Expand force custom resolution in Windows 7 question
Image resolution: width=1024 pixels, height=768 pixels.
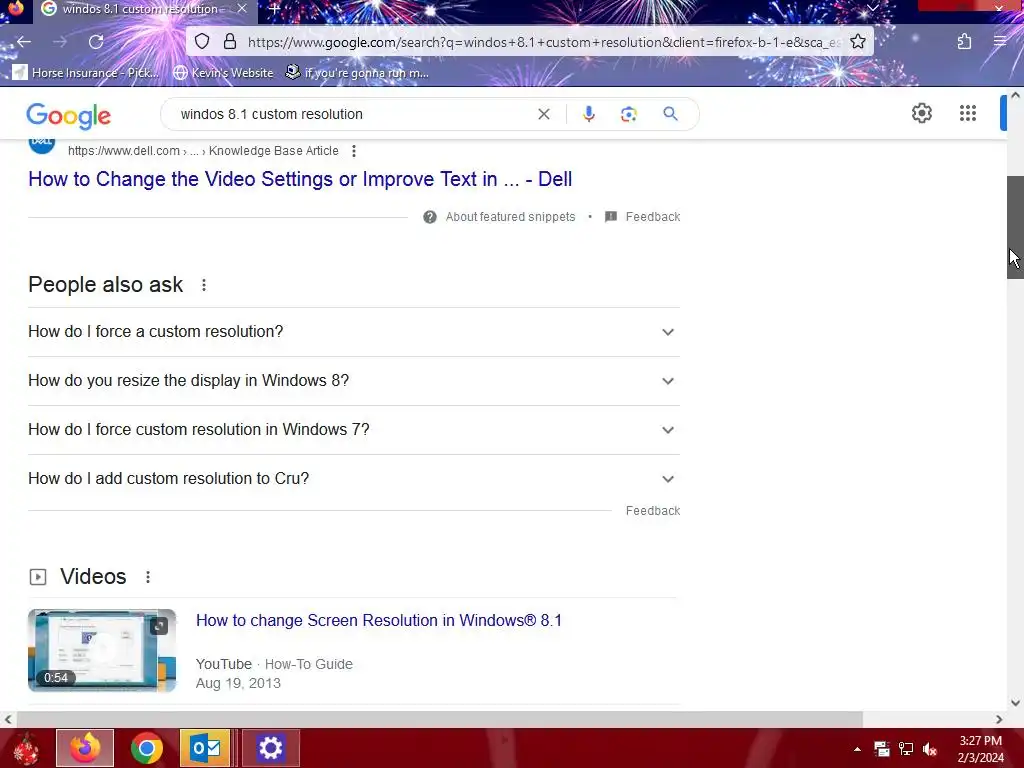click(354, 430)
